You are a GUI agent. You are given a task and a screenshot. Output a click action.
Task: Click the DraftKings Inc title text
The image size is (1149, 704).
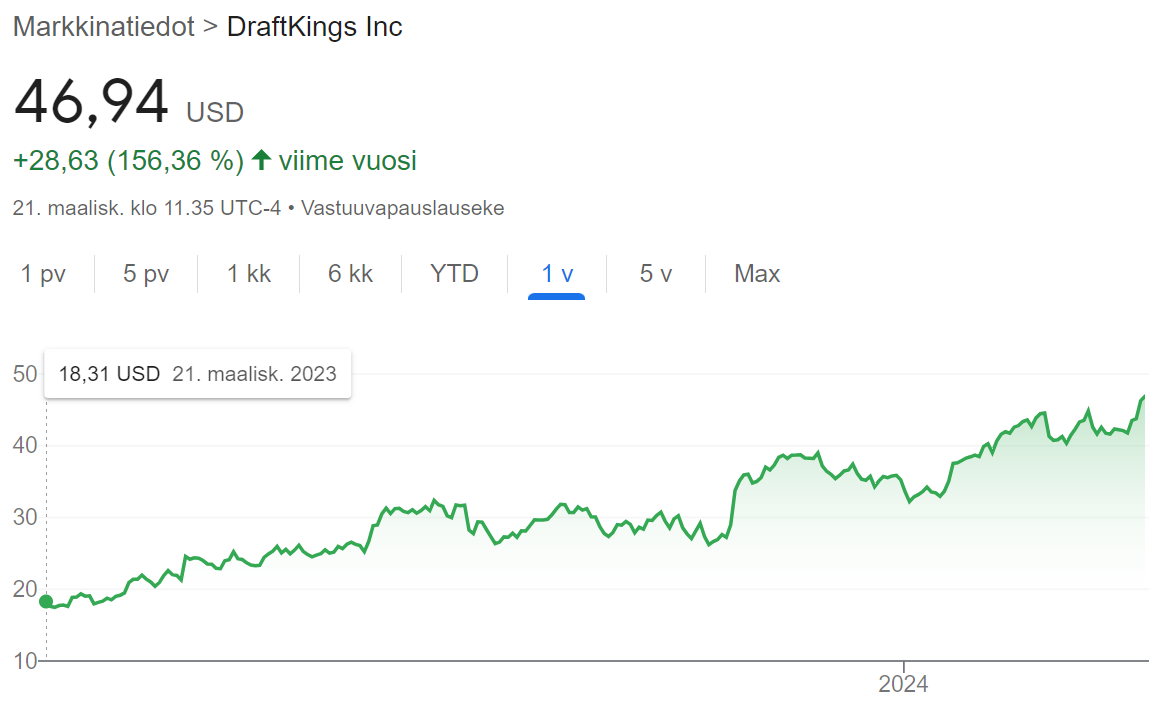pyautogui.click(x=314, y=26)
